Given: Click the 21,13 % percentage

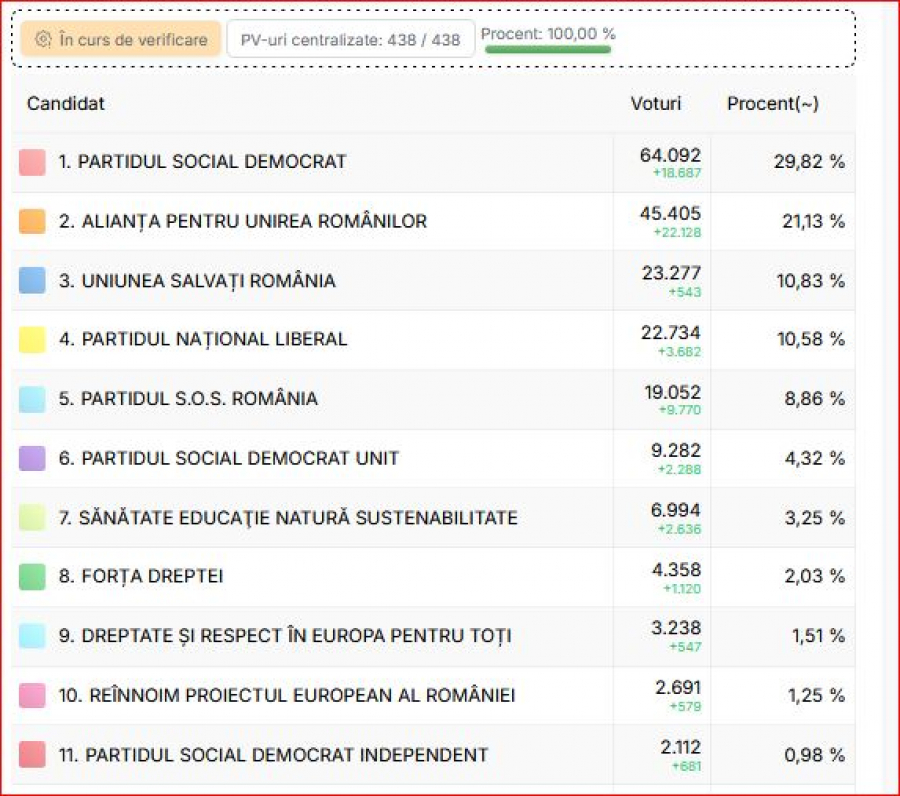Looking at the screenshot, I should click(x=813, y=222).
